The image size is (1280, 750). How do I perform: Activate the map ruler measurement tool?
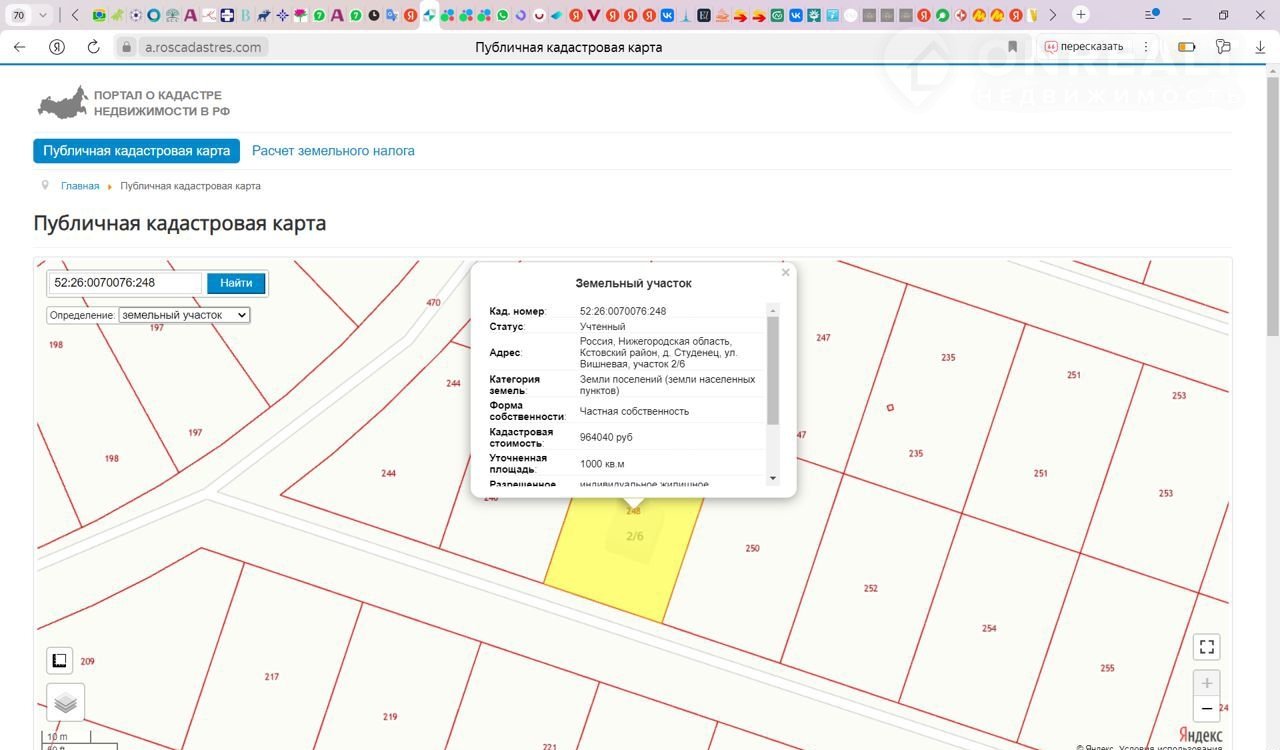60,660
